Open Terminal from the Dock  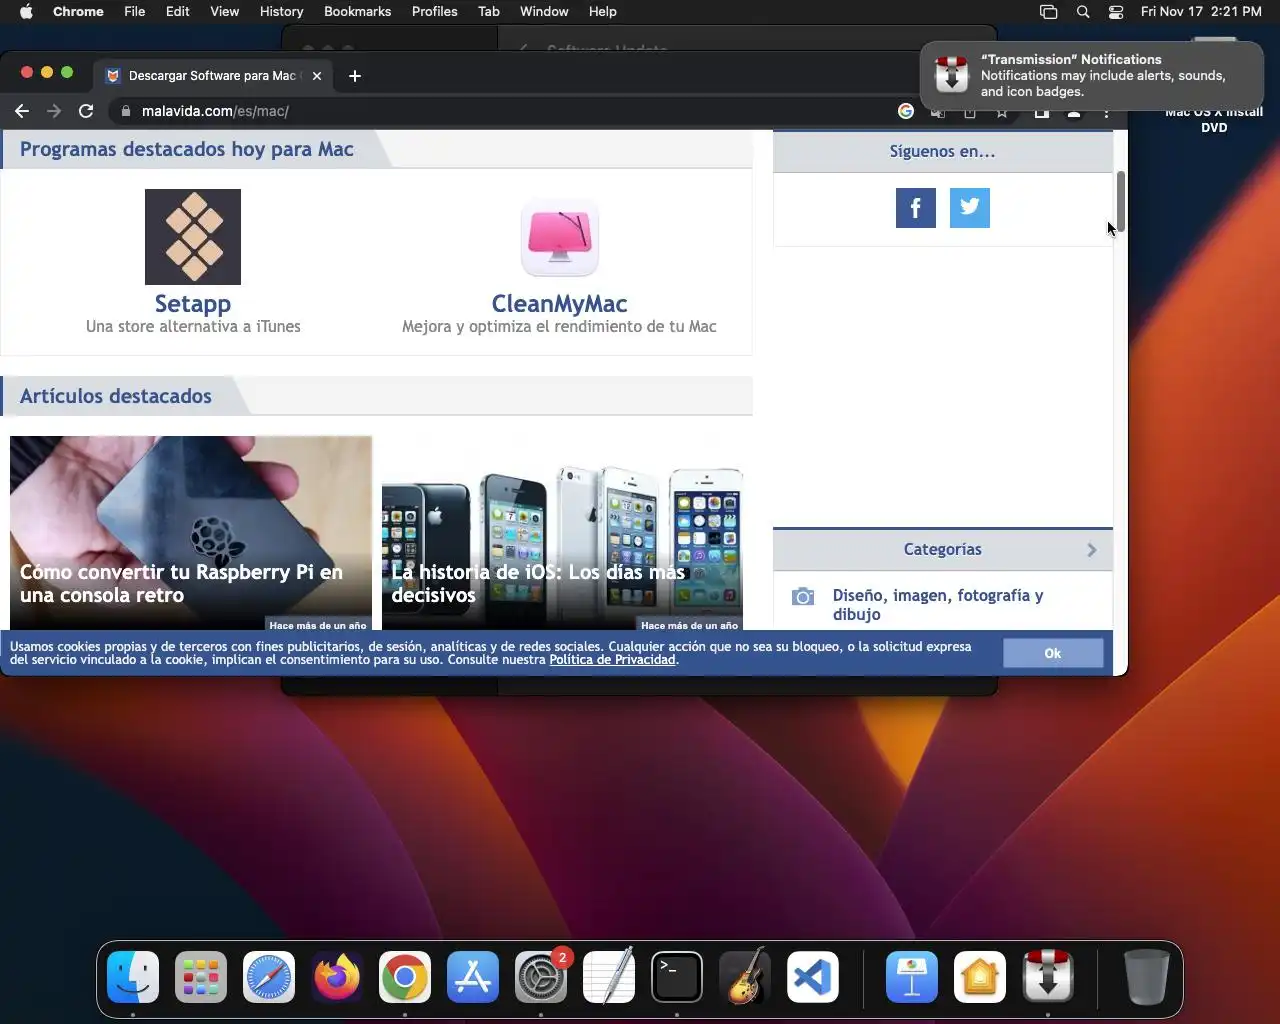point(677,977)
